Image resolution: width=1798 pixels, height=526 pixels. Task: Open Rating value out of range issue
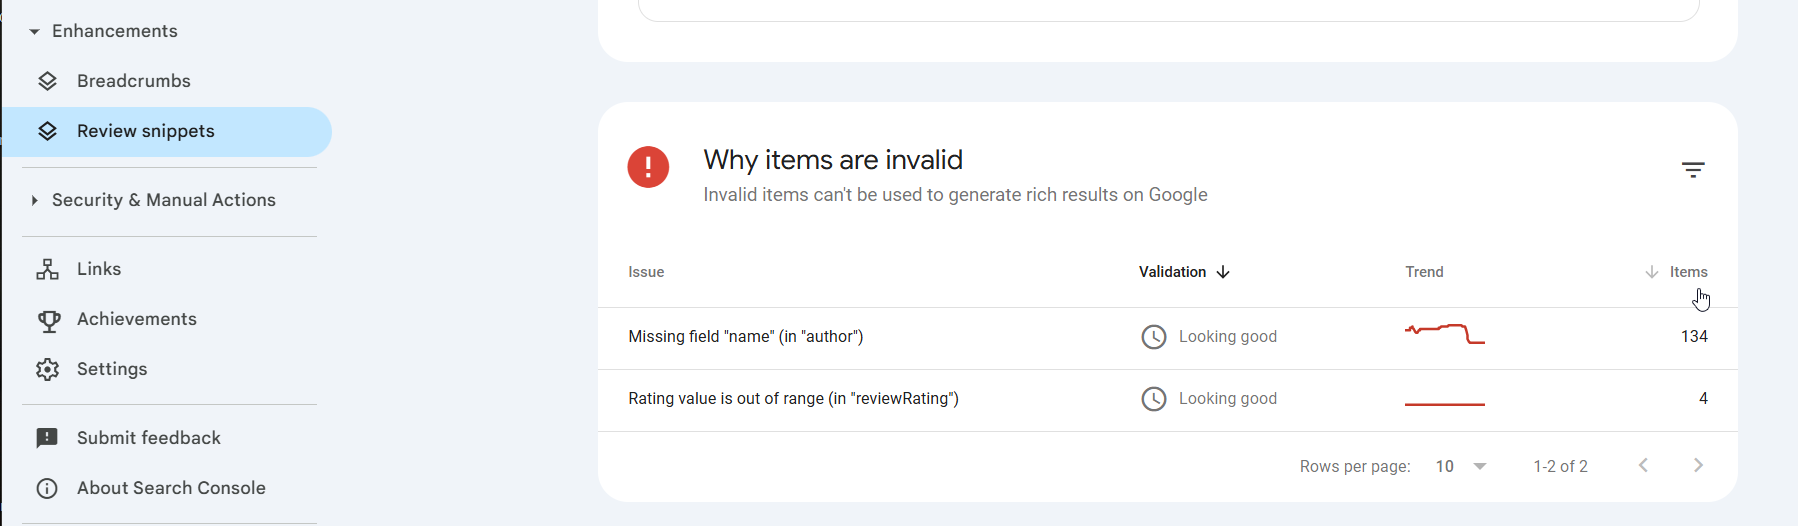(x=793, y=399)
